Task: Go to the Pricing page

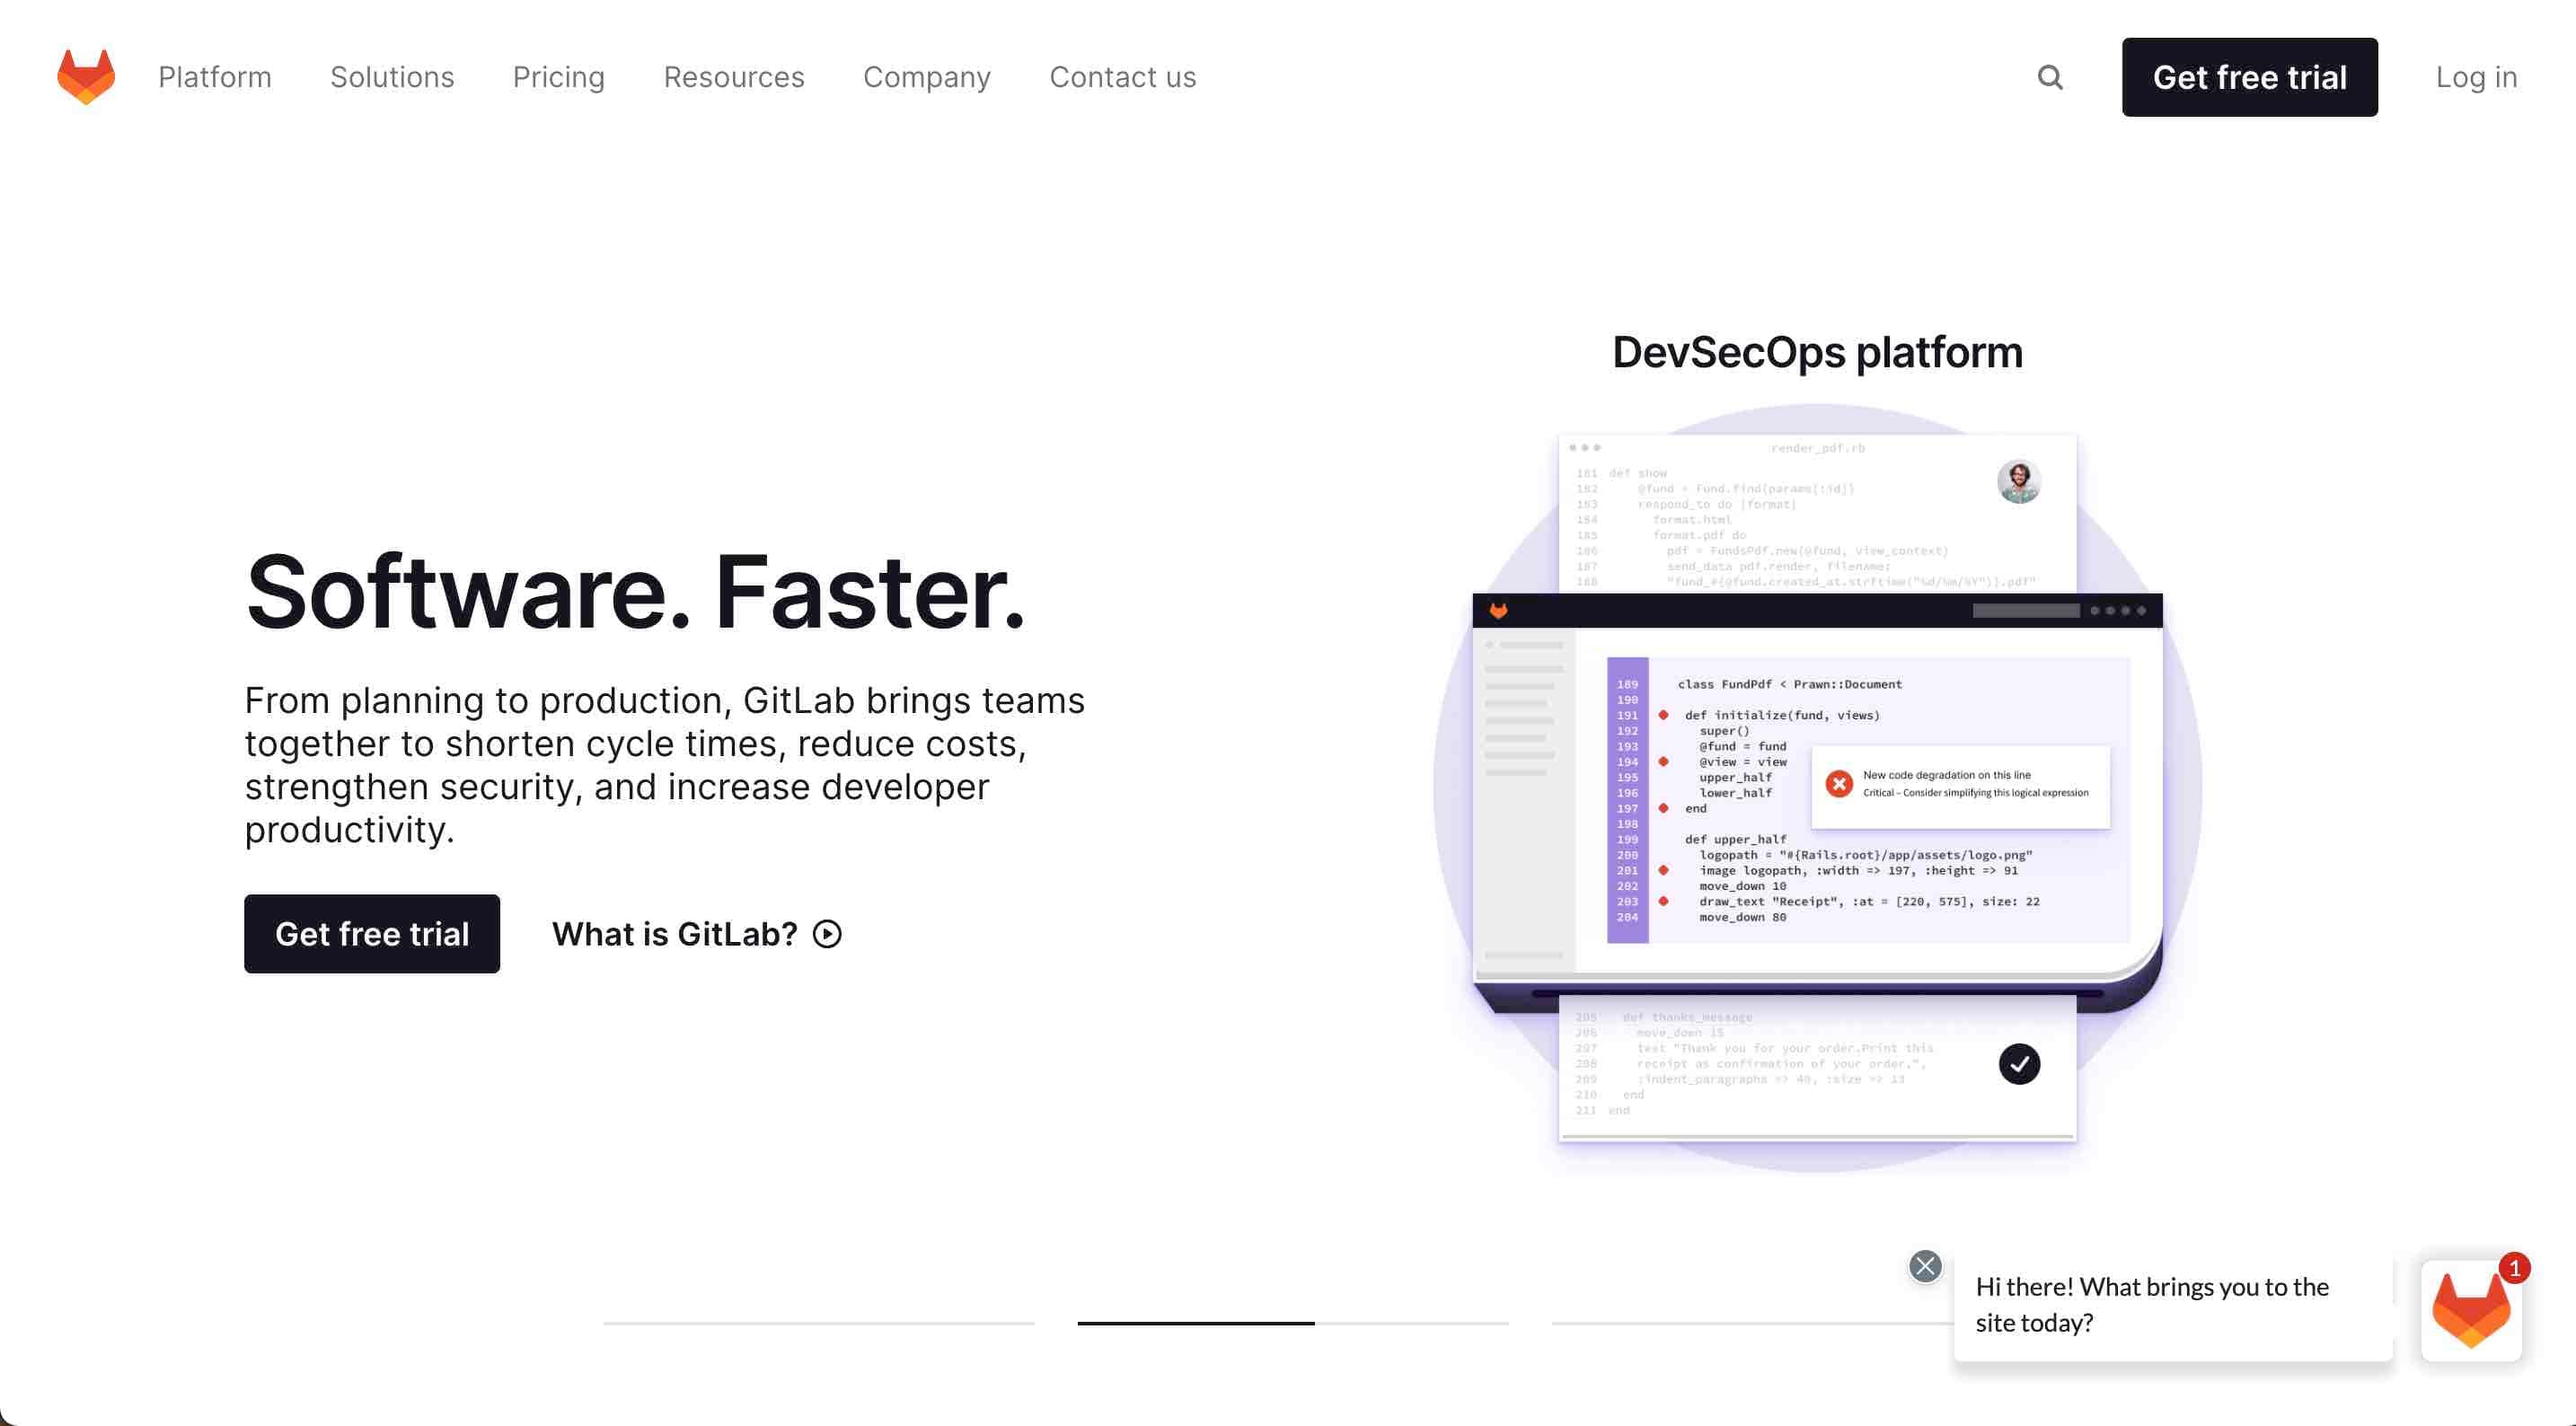Action: tap(559, 77)
